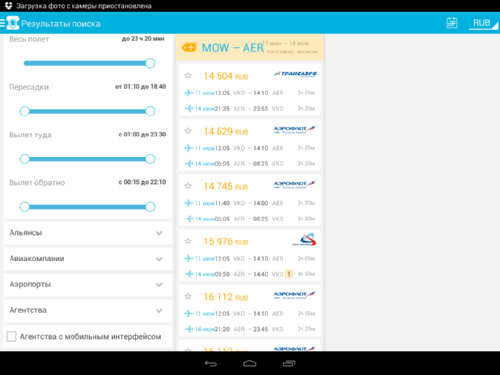Open the hamburger menu beside the app logo
The height and width of the screenshot is (375, 500).
2,23
